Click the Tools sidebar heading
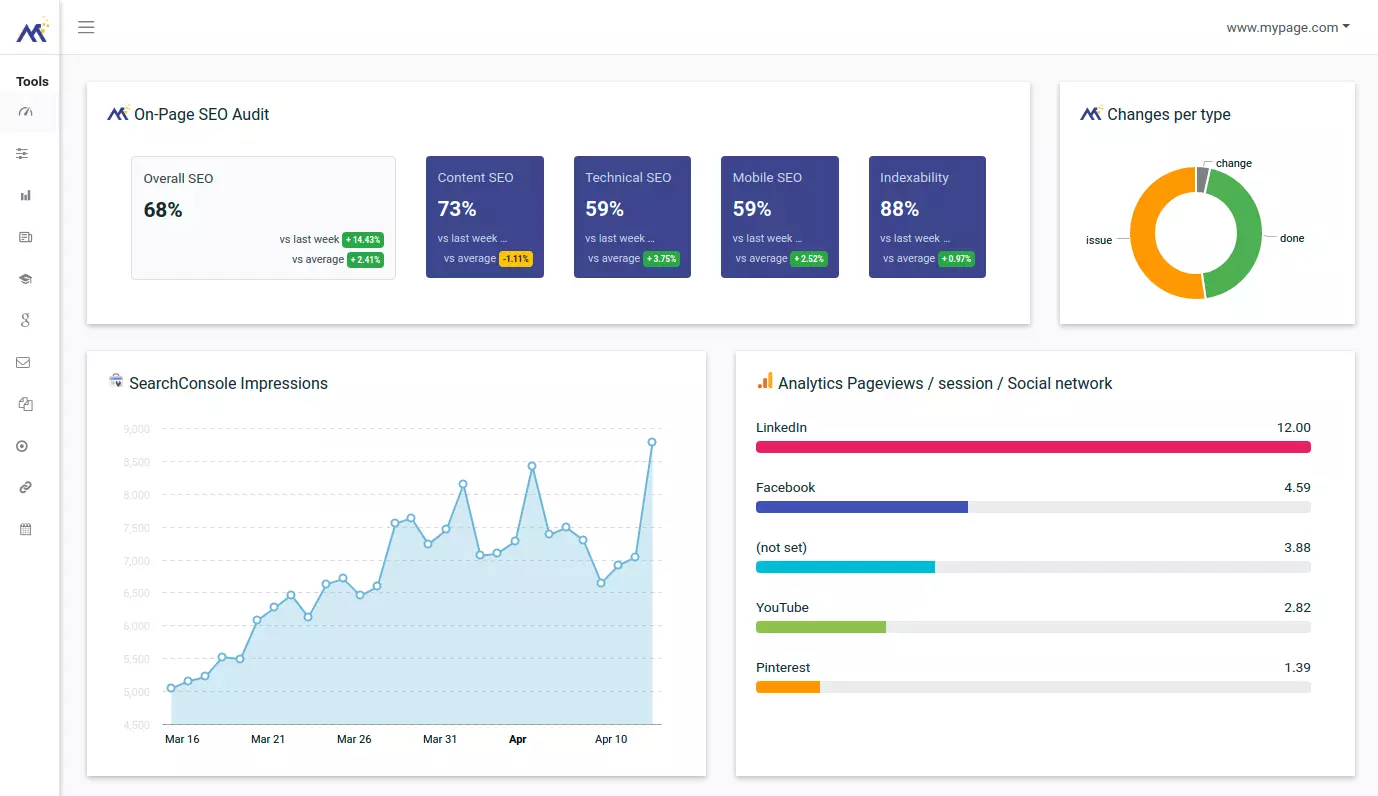 32,82
